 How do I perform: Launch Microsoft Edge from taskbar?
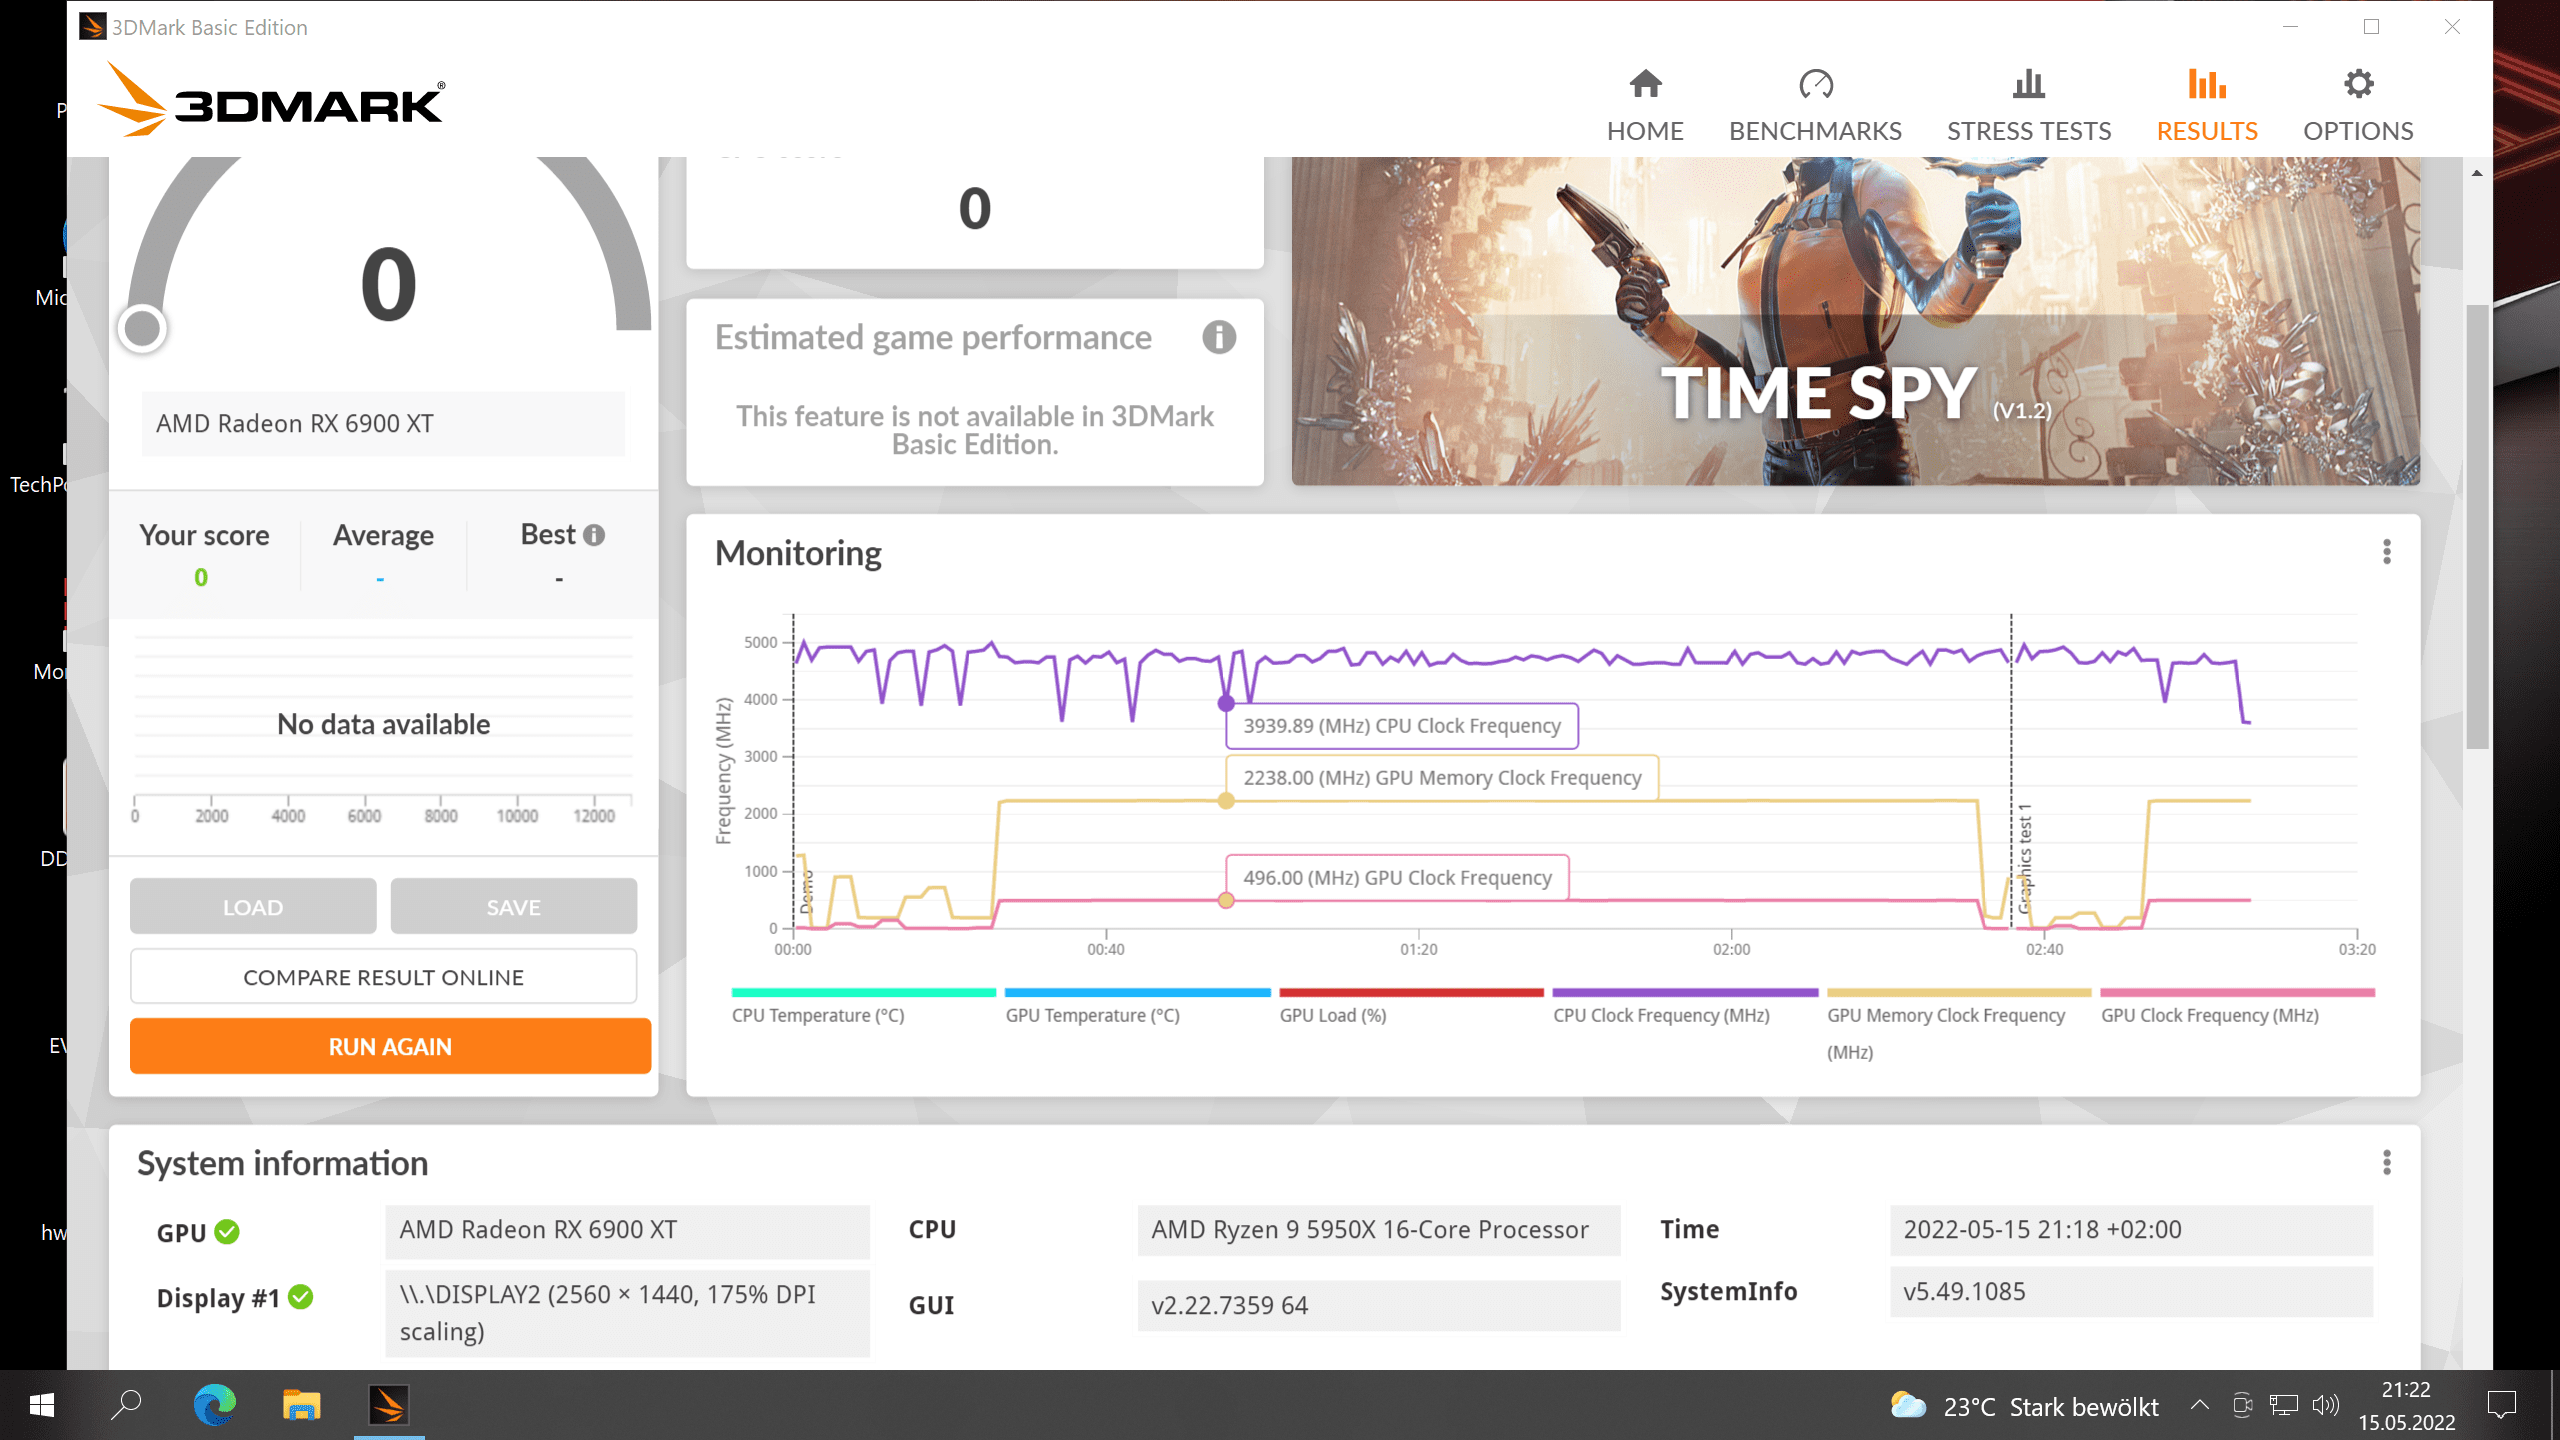[214, 1405]
